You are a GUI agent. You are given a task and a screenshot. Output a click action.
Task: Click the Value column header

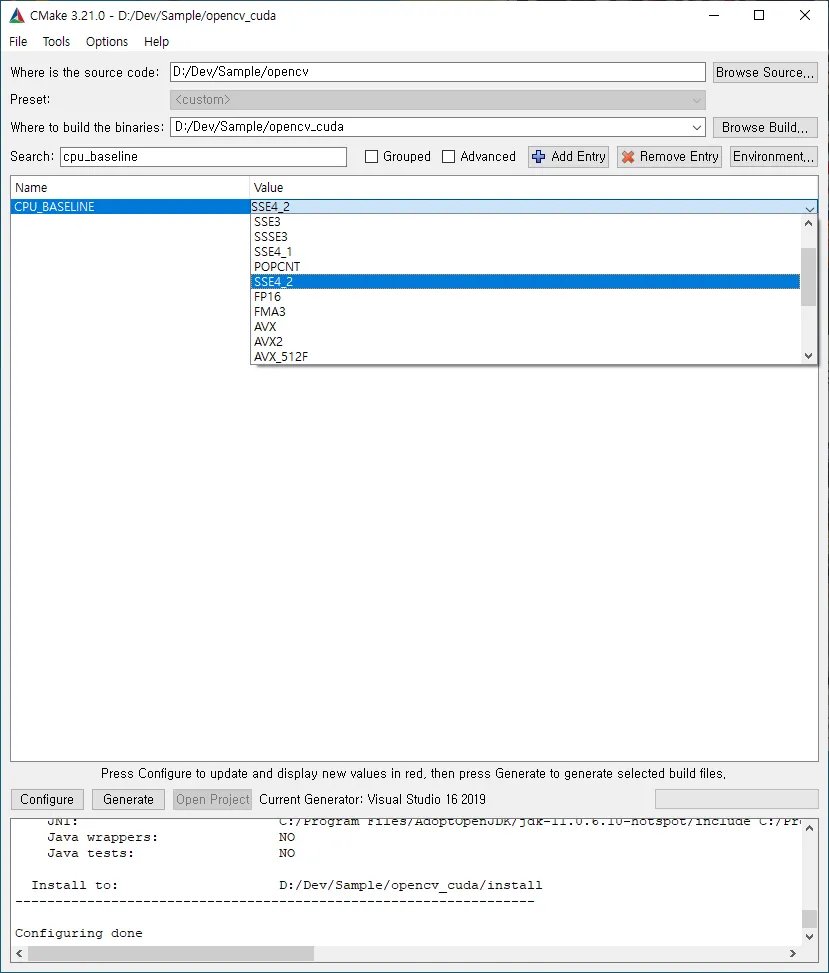534,187
